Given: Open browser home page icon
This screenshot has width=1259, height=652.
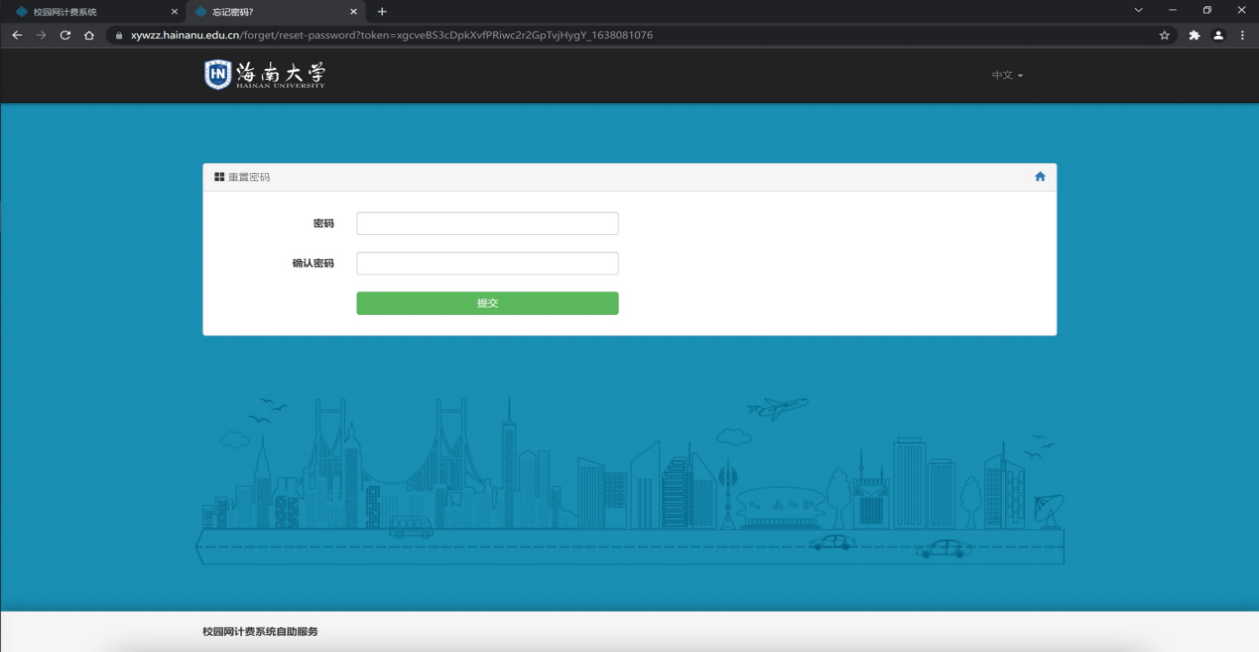Looking at the screenshot, I should 89,35.
